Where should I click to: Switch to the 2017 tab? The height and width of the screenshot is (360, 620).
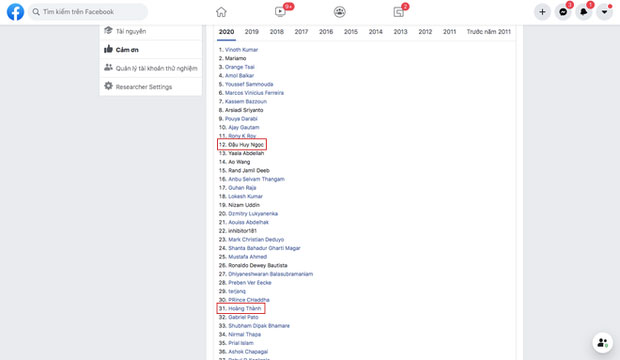tap(301, 32)
